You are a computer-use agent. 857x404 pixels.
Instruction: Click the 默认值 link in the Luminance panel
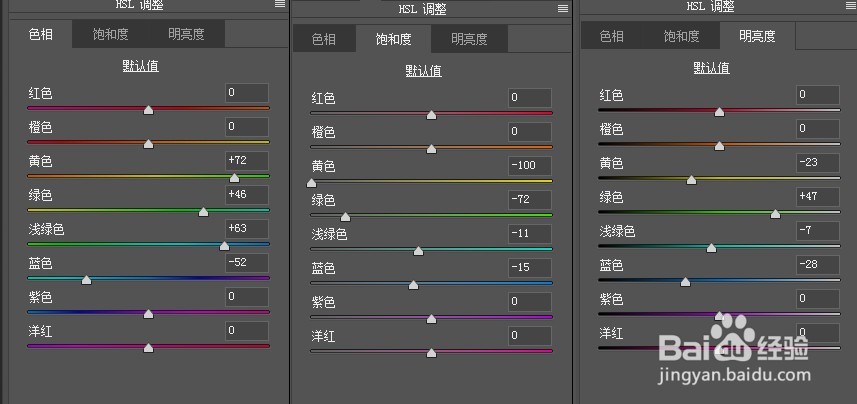(x=712, y=68)
